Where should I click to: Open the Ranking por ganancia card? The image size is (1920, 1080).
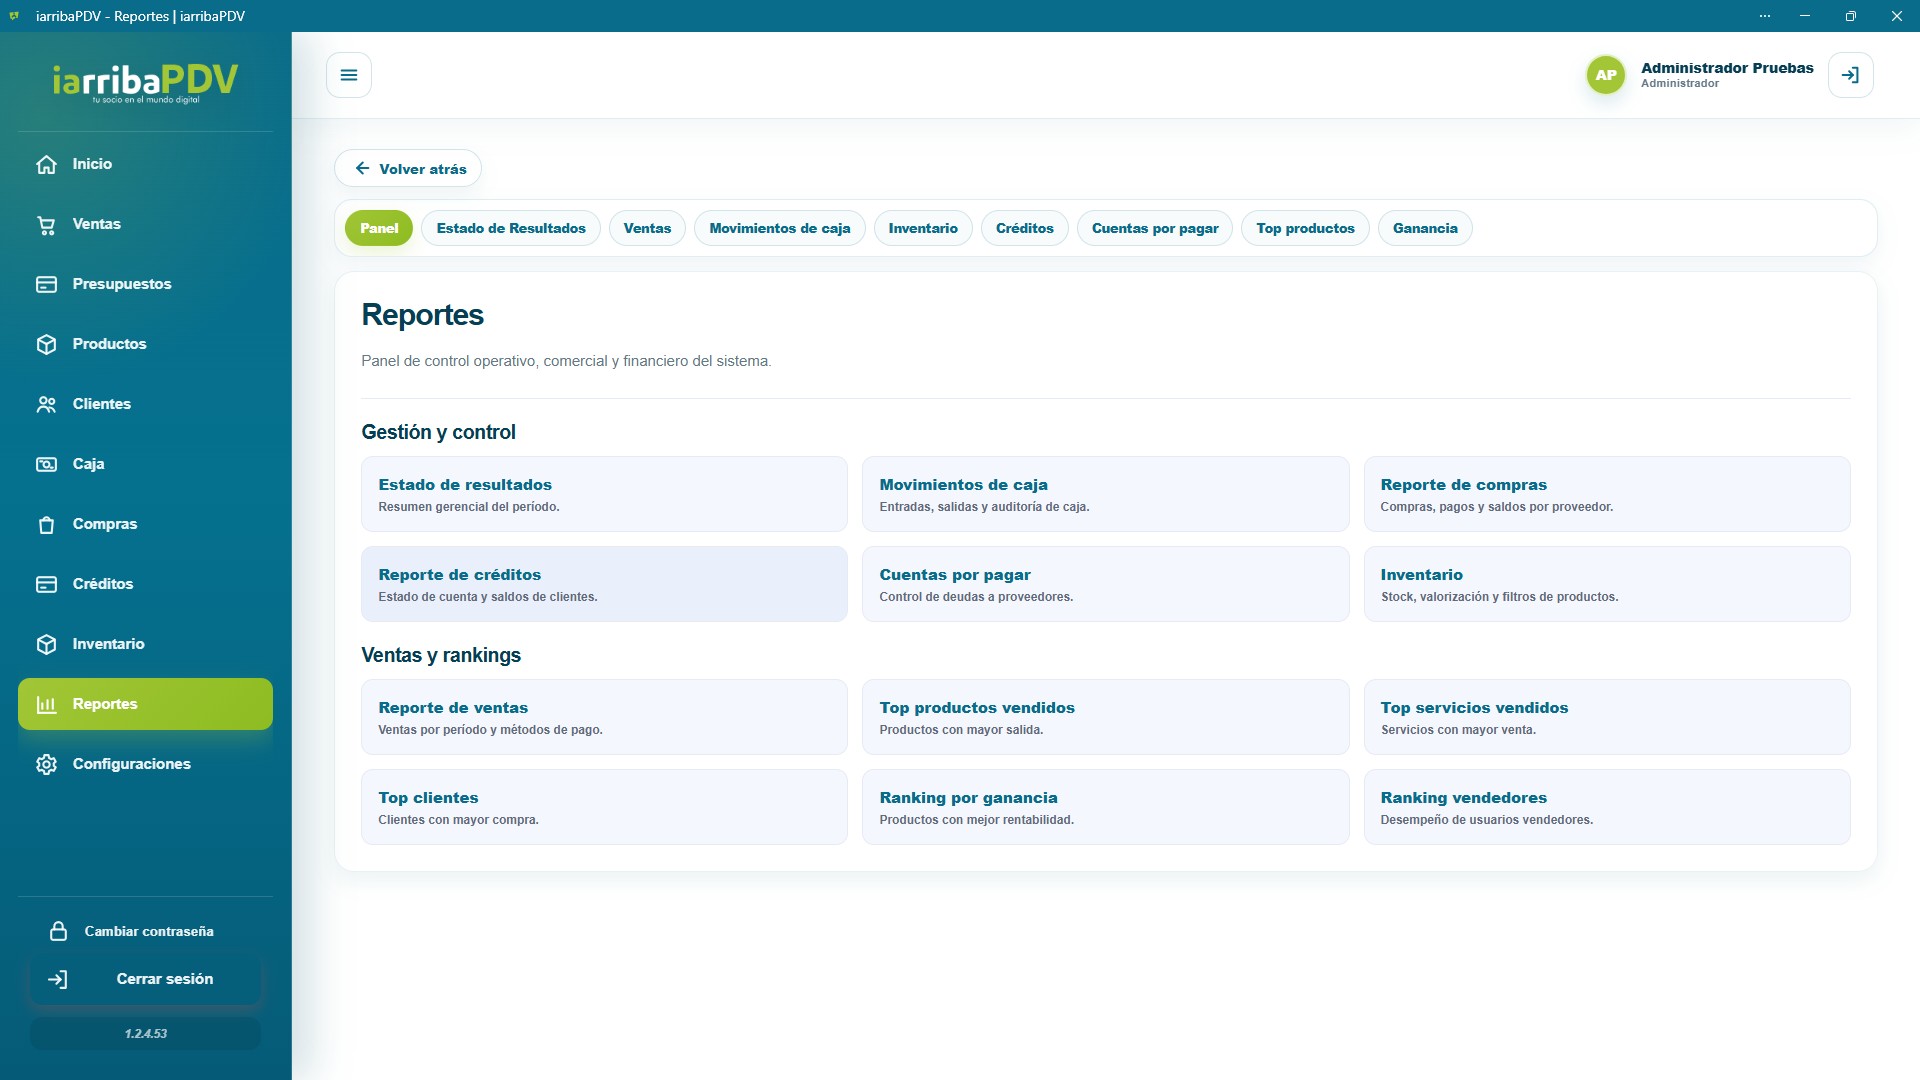[1105, 807]
